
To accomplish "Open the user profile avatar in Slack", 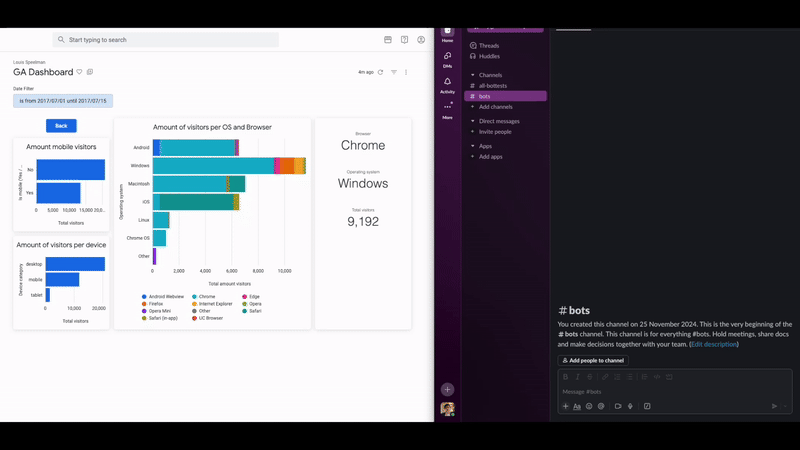I will (x=447, y=409).
